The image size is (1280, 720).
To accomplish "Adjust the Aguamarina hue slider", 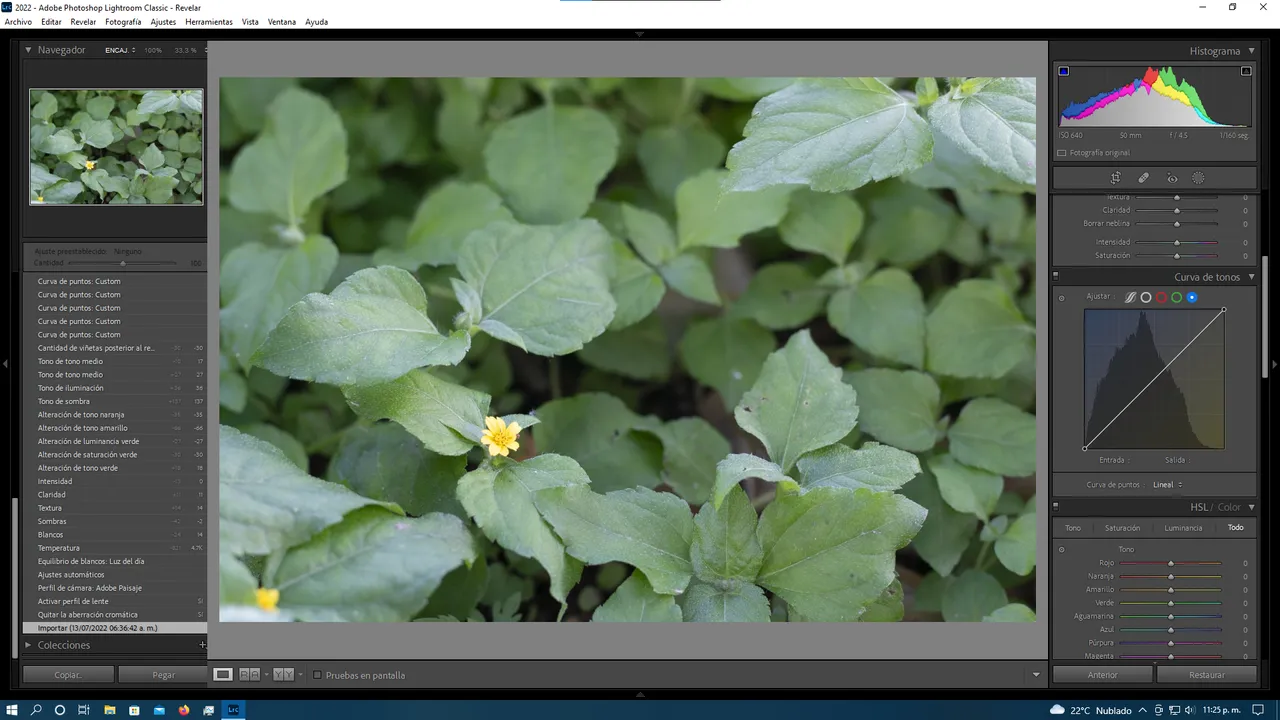I will coord(1171,616).
